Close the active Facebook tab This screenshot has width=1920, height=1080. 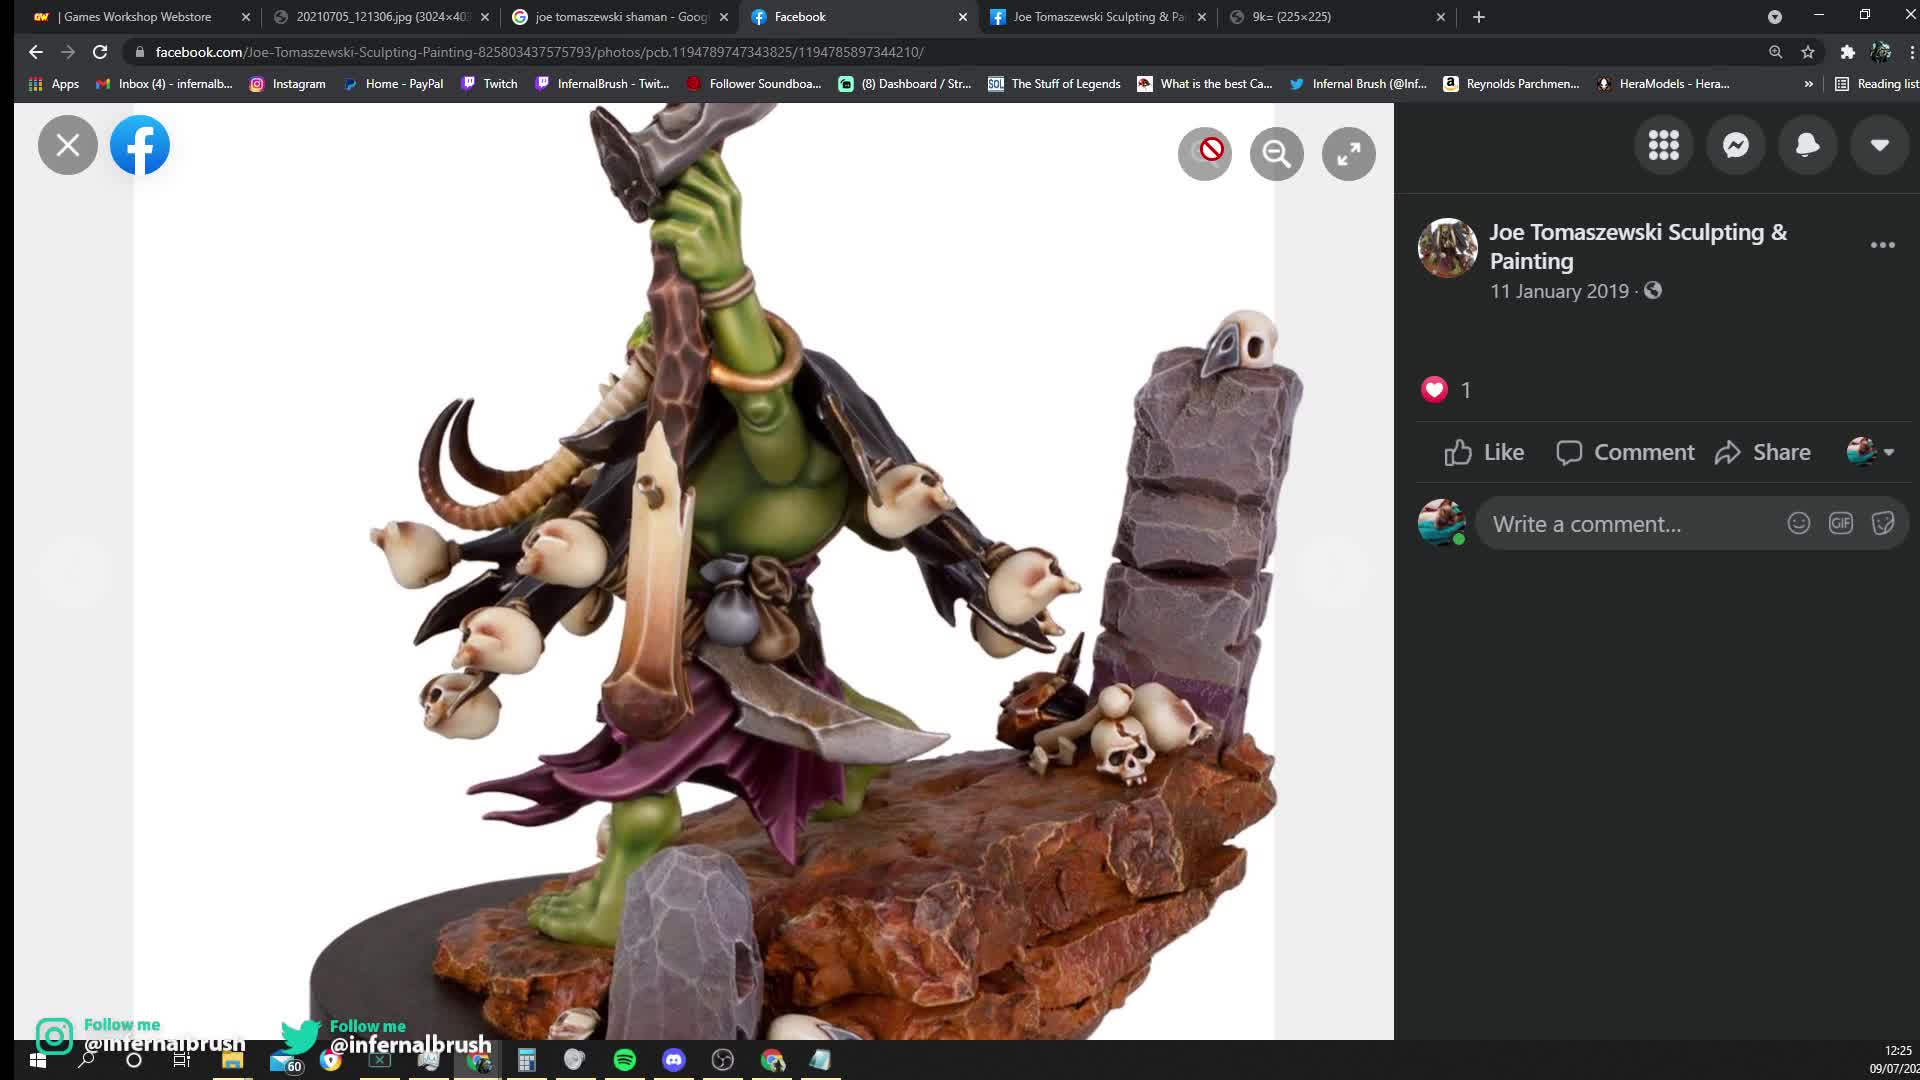[x=963, y=17]
